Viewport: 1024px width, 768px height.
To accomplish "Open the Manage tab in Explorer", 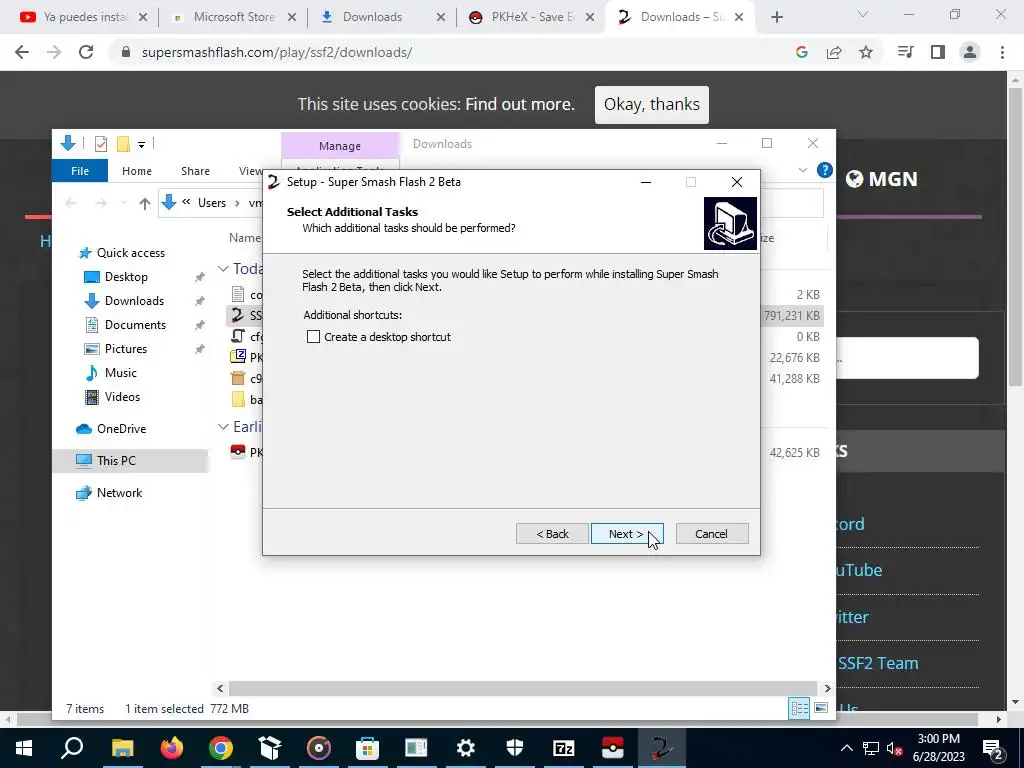I will 340,146.
